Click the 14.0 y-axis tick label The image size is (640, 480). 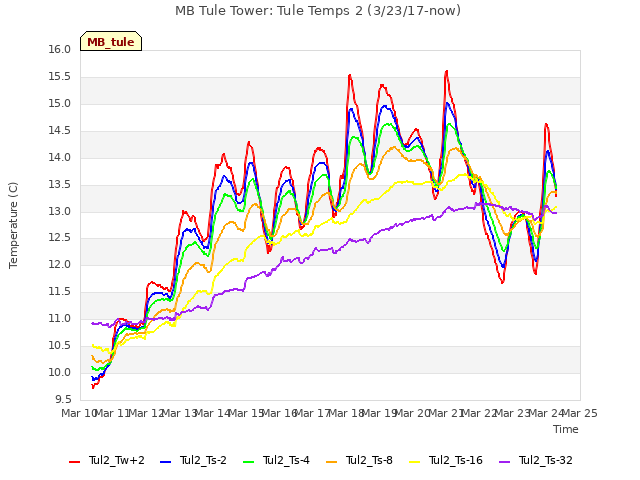coord(60,158)
